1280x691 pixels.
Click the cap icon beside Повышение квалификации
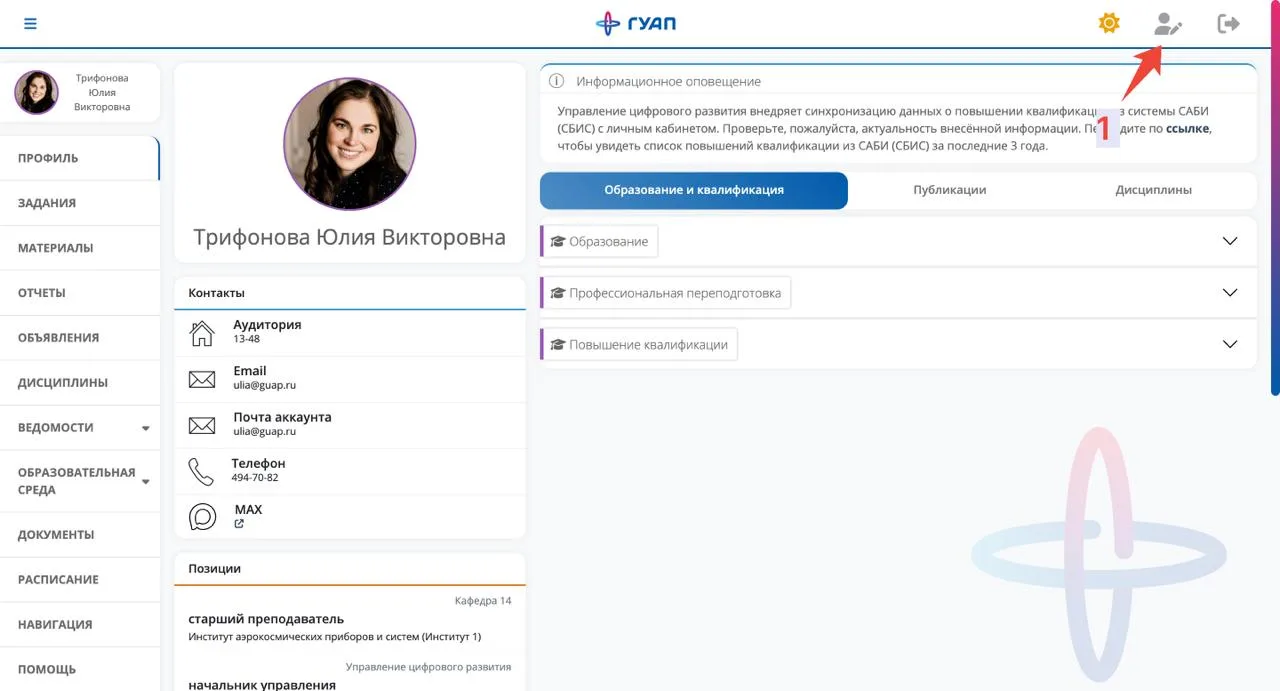click(x=558, y=344)
